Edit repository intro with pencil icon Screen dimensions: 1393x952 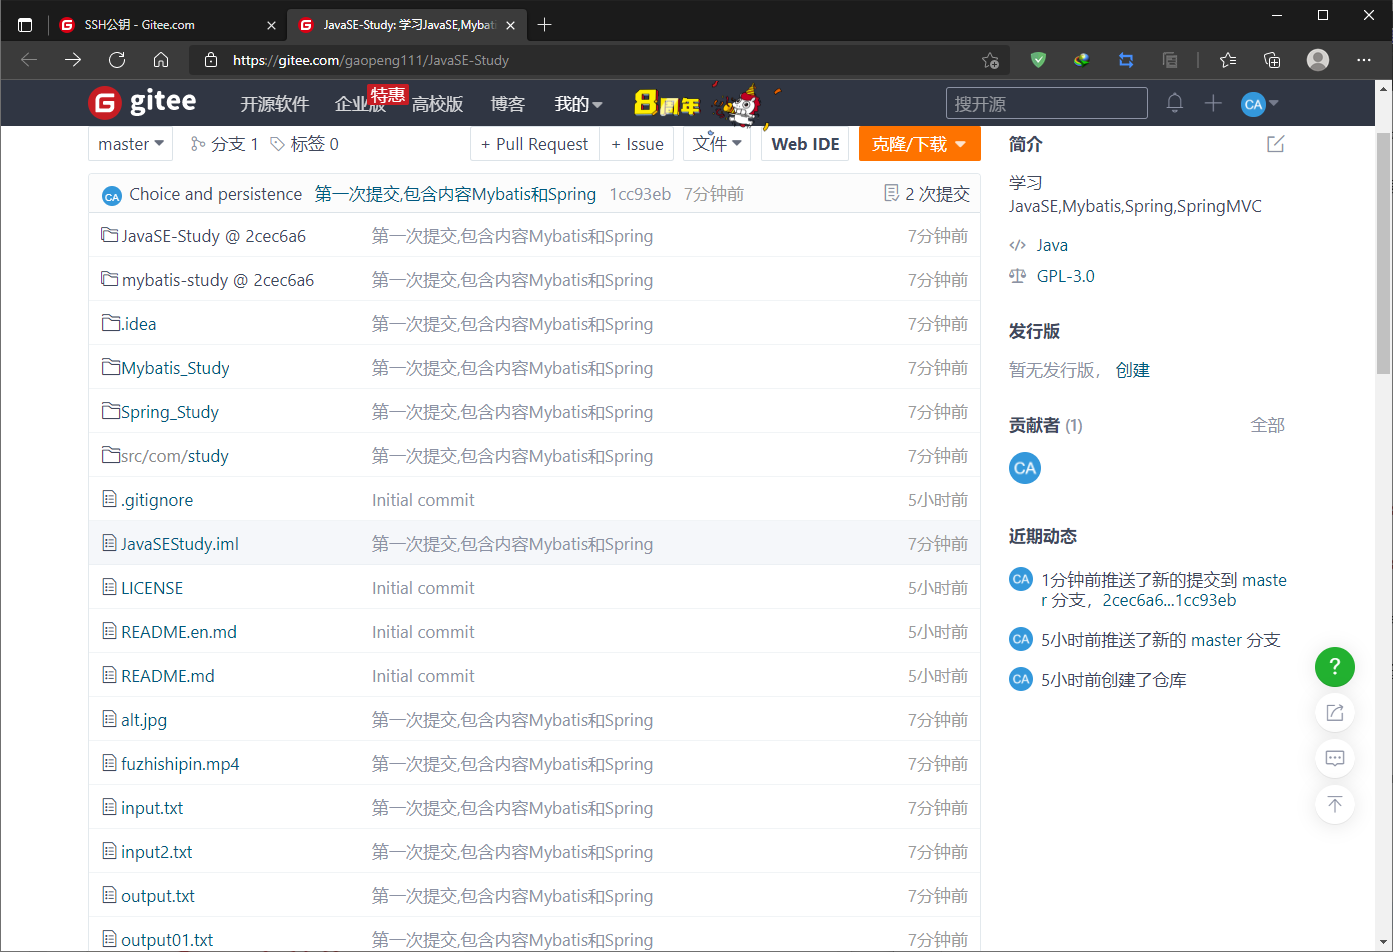pyautogui.click(x=1276, y=144)
